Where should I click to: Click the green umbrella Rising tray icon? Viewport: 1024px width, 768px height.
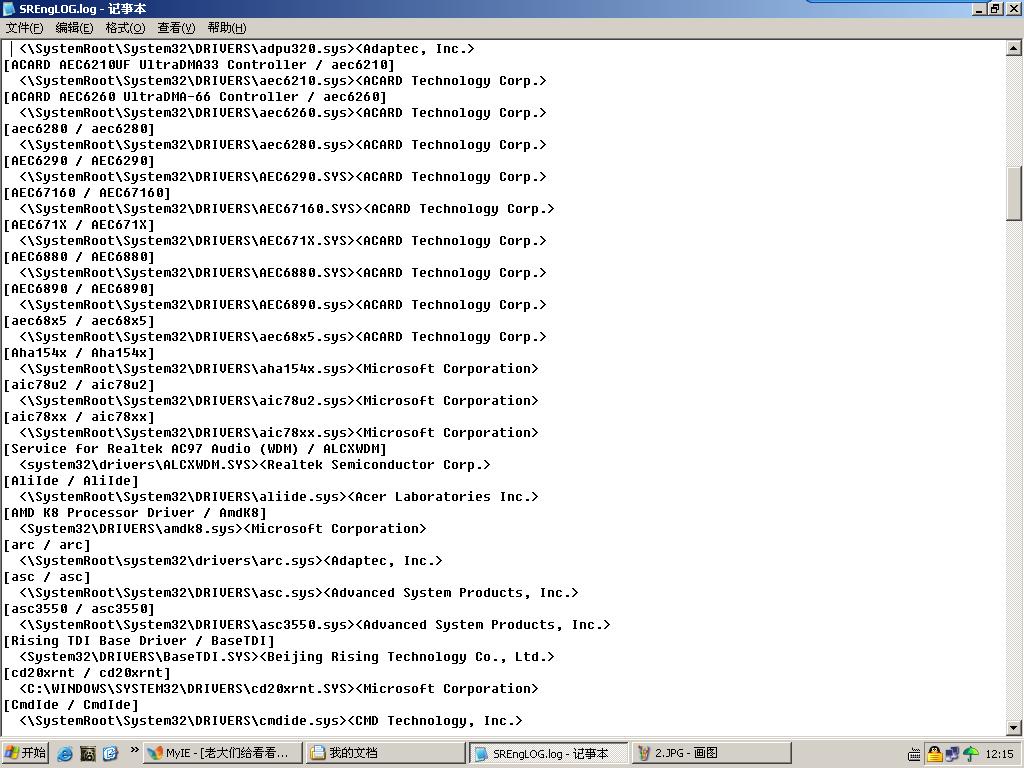[971, 754]
